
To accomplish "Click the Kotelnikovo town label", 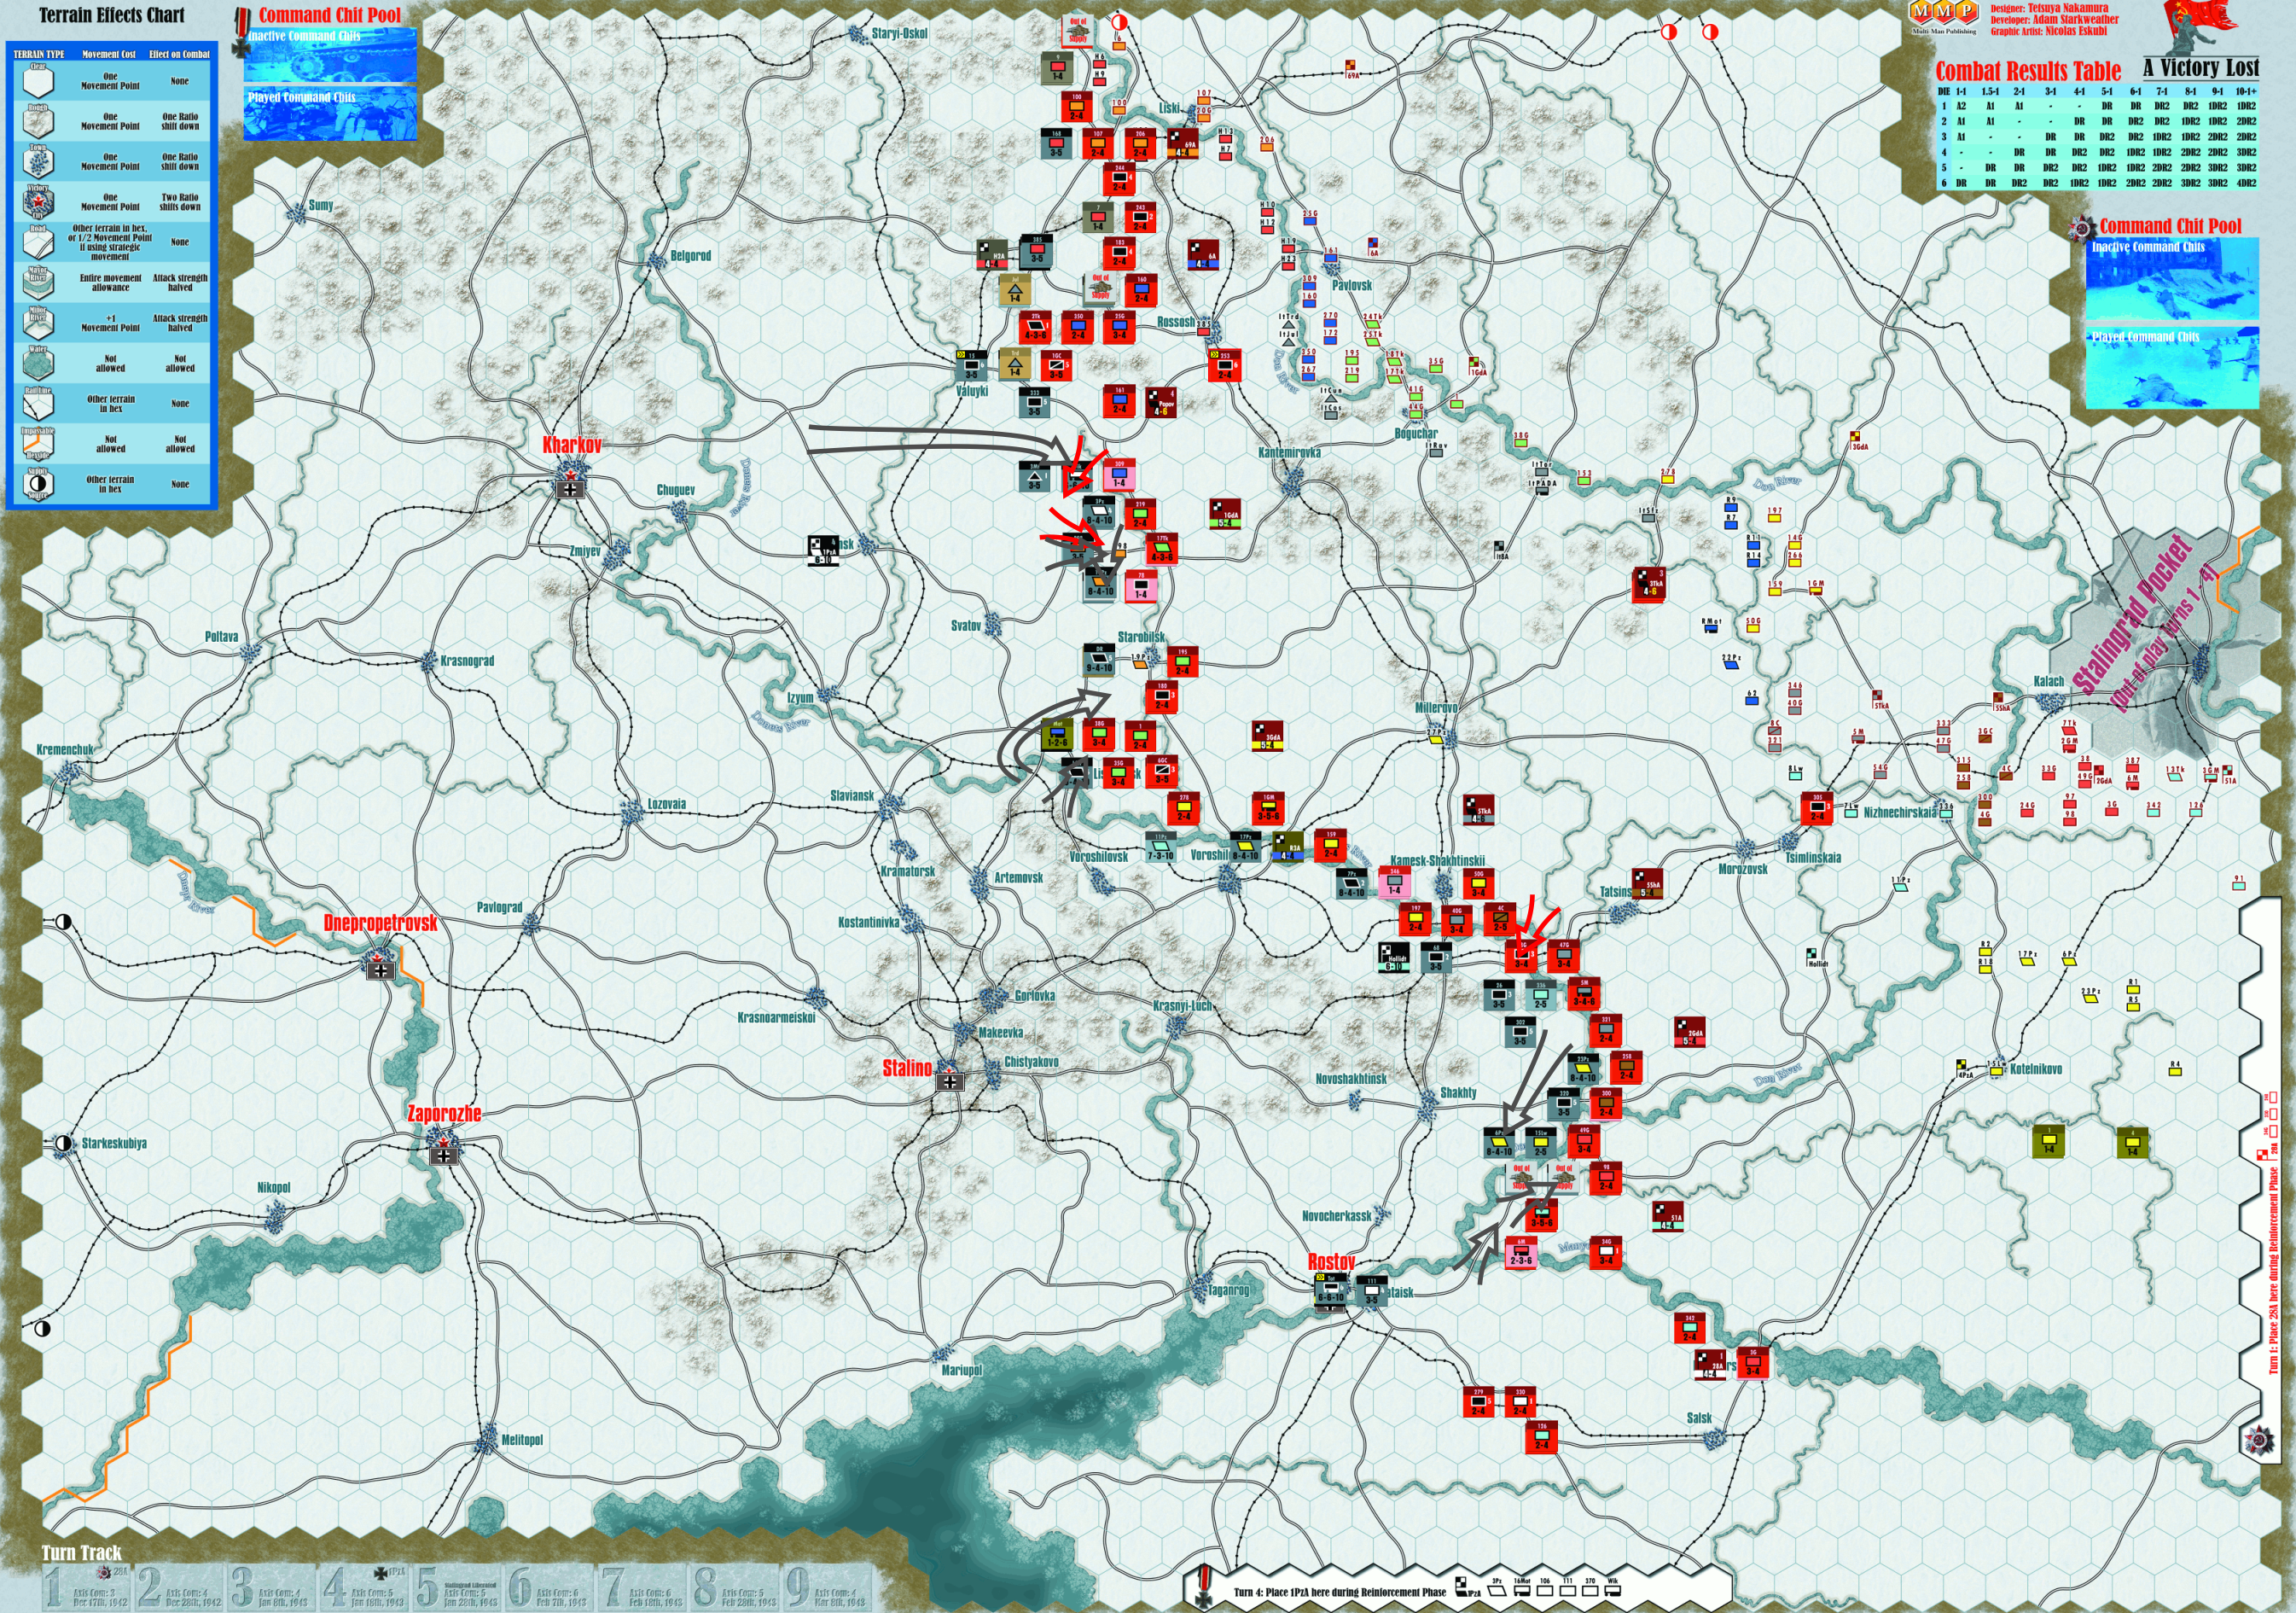I will (x=2036, y=1069).
